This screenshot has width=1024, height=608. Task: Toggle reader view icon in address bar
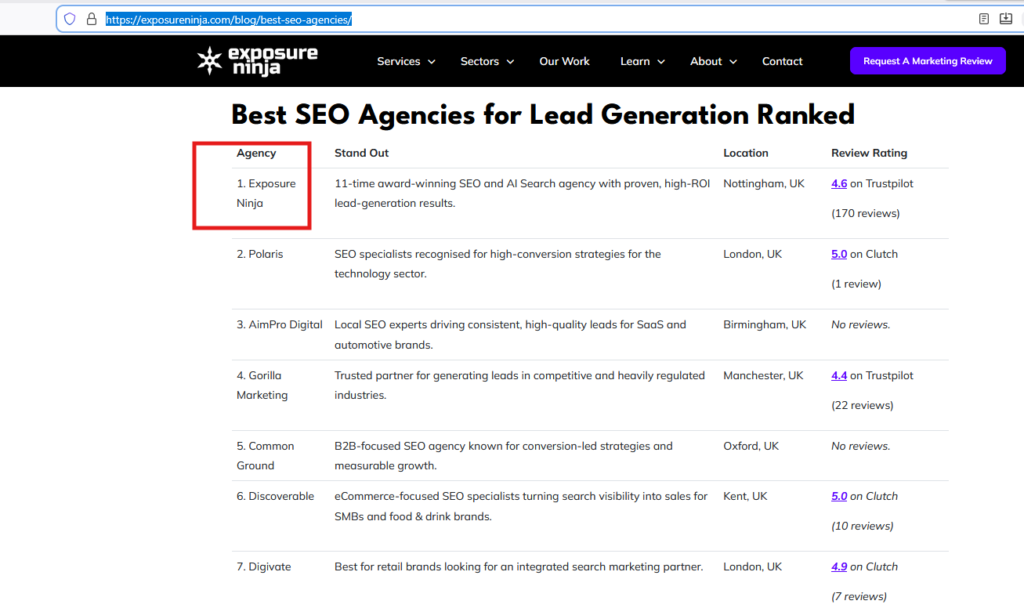coord(984,19)
